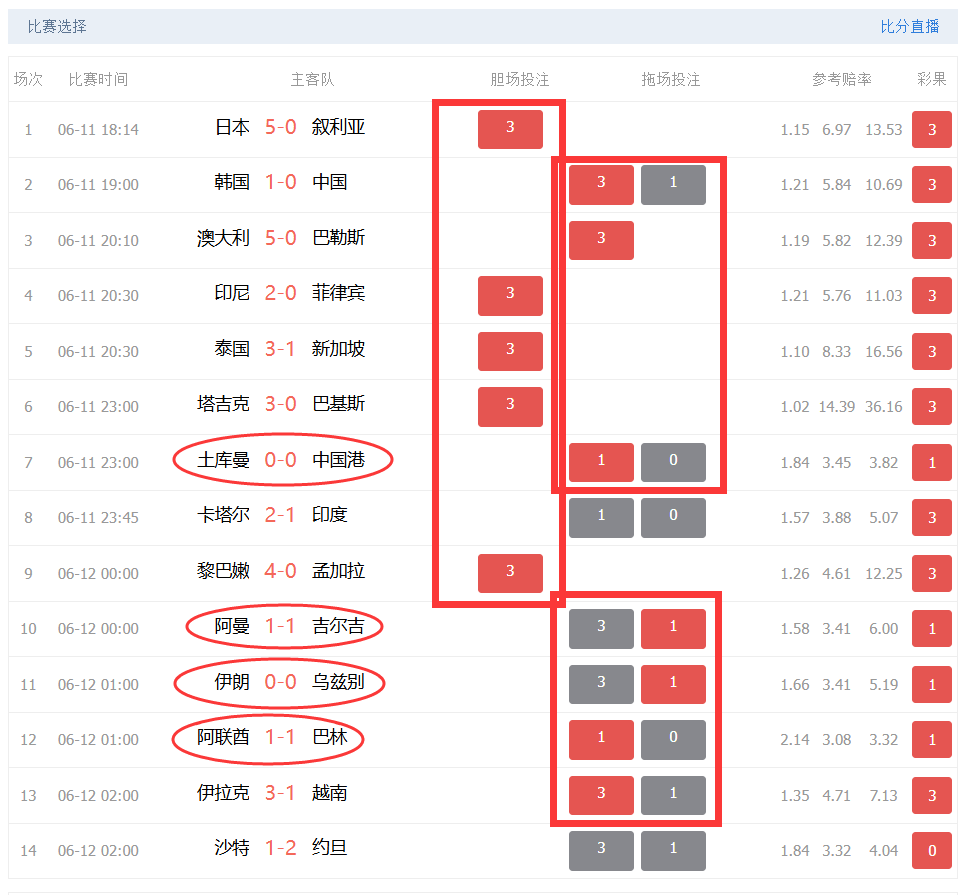This screenshot has height=895, width=973.
Task: Click the red 3 drag bet for 澳大利亚
Action: [x=601, y=240]
